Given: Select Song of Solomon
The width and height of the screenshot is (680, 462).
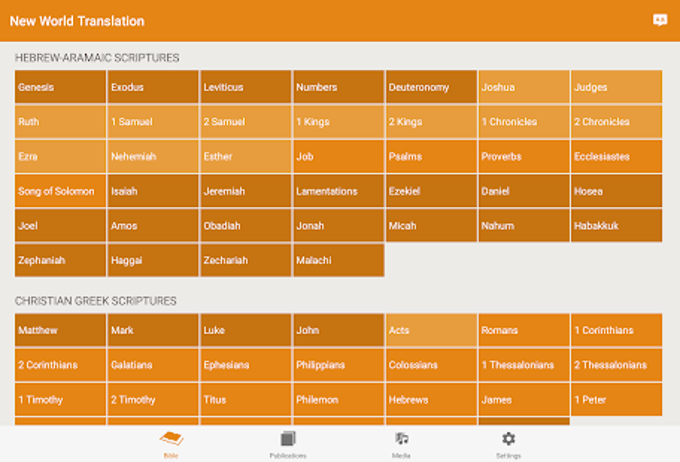Looking at the screenshot, I should pos(60,191).
